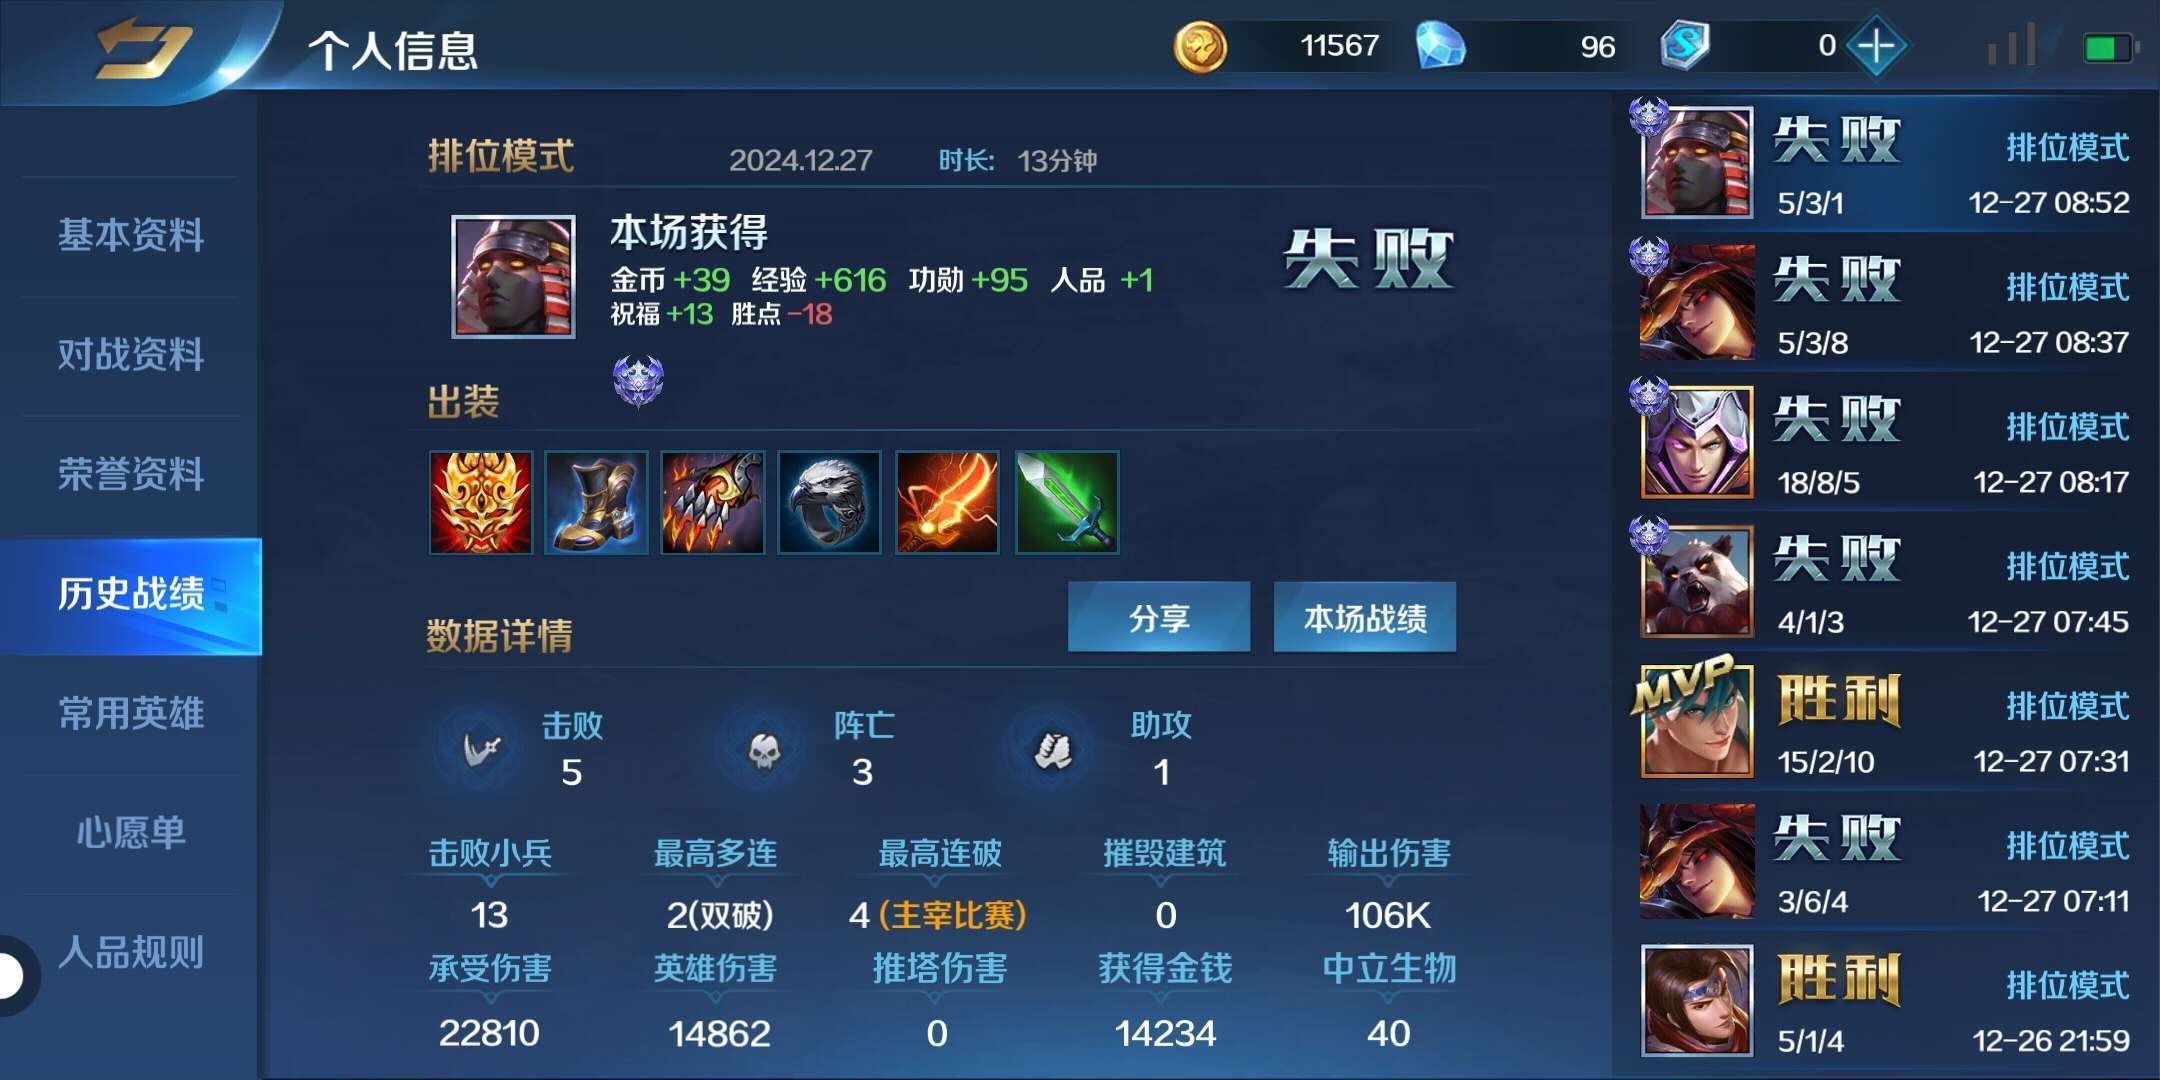The image size is (2160, 1080).
Task: Inspect the eagle ring equipment icon
Action: click(x=830, y=502)
